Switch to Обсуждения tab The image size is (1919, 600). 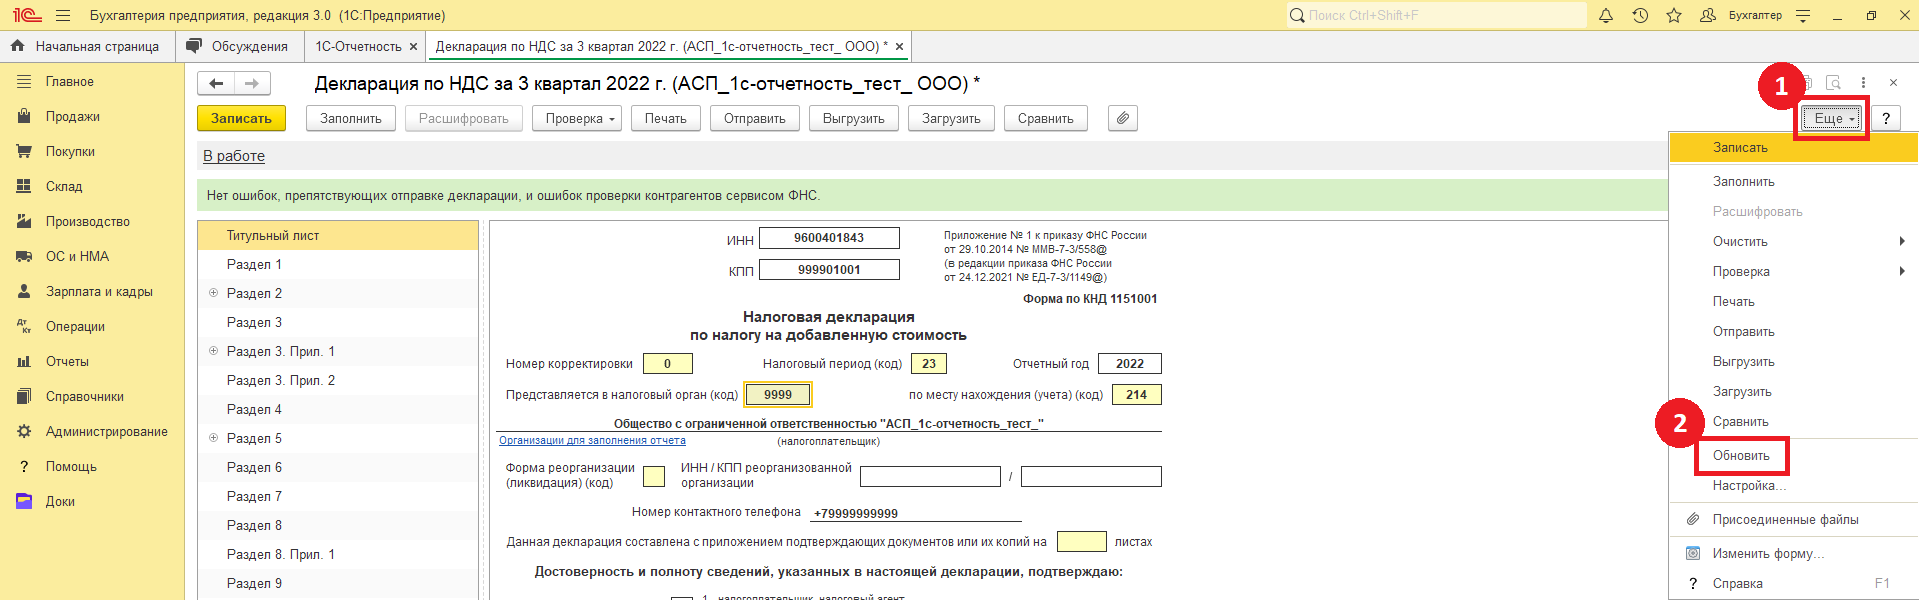coord(238,46)
